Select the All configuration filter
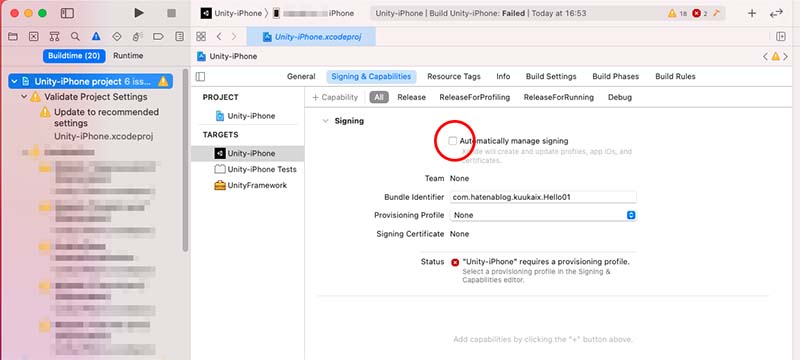This screenshot has height=360, width=800. click(379, 97)
